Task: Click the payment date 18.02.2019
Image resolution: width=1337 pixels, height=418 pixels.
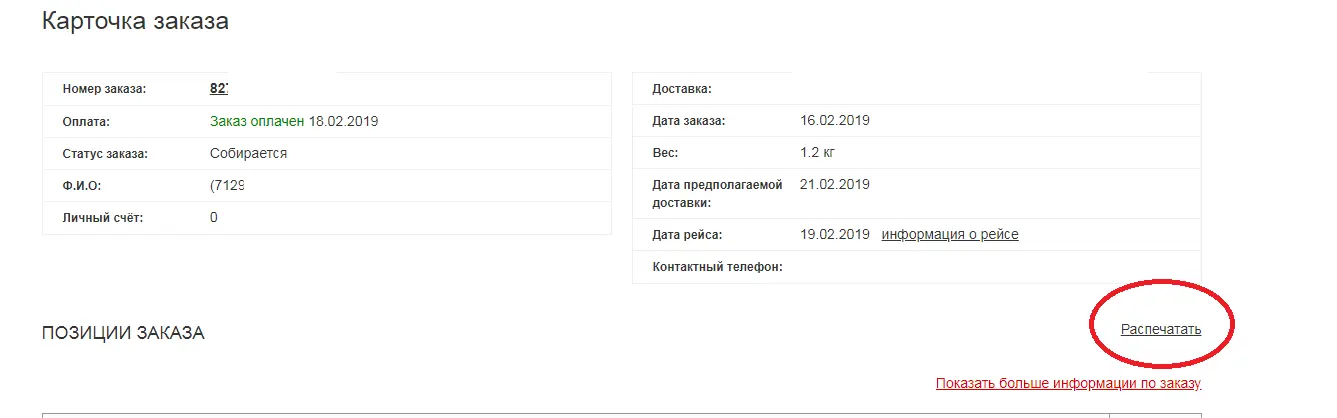Action: coord(344,121)
